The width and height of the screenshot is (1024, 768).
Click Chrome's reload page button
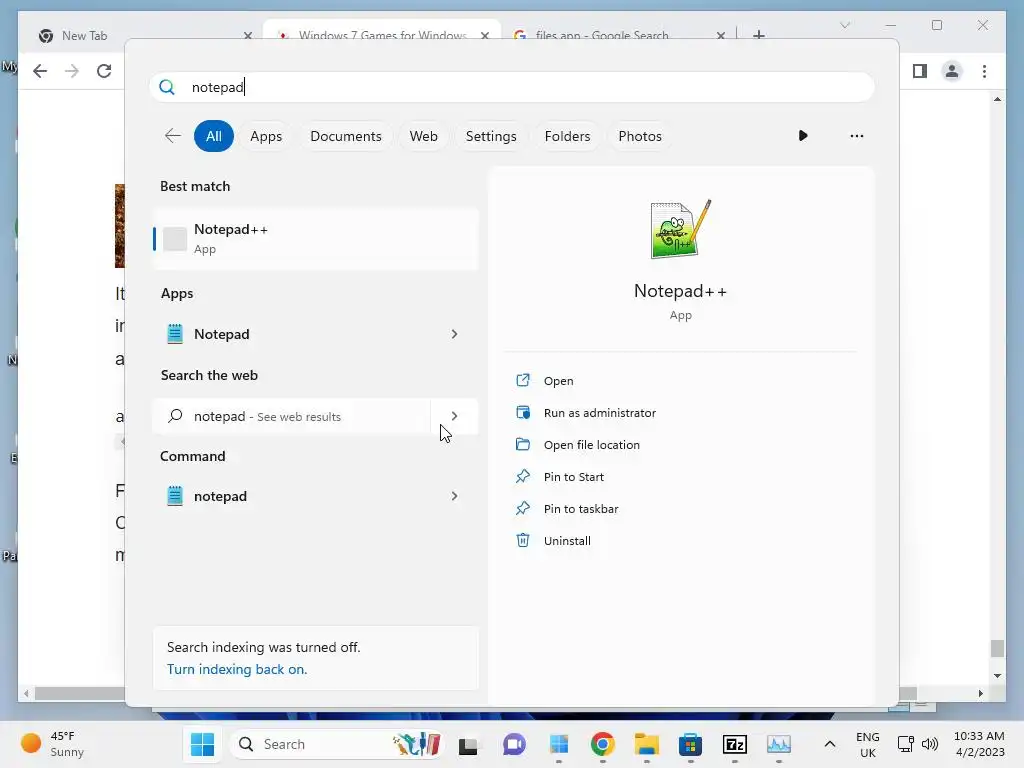104,71
